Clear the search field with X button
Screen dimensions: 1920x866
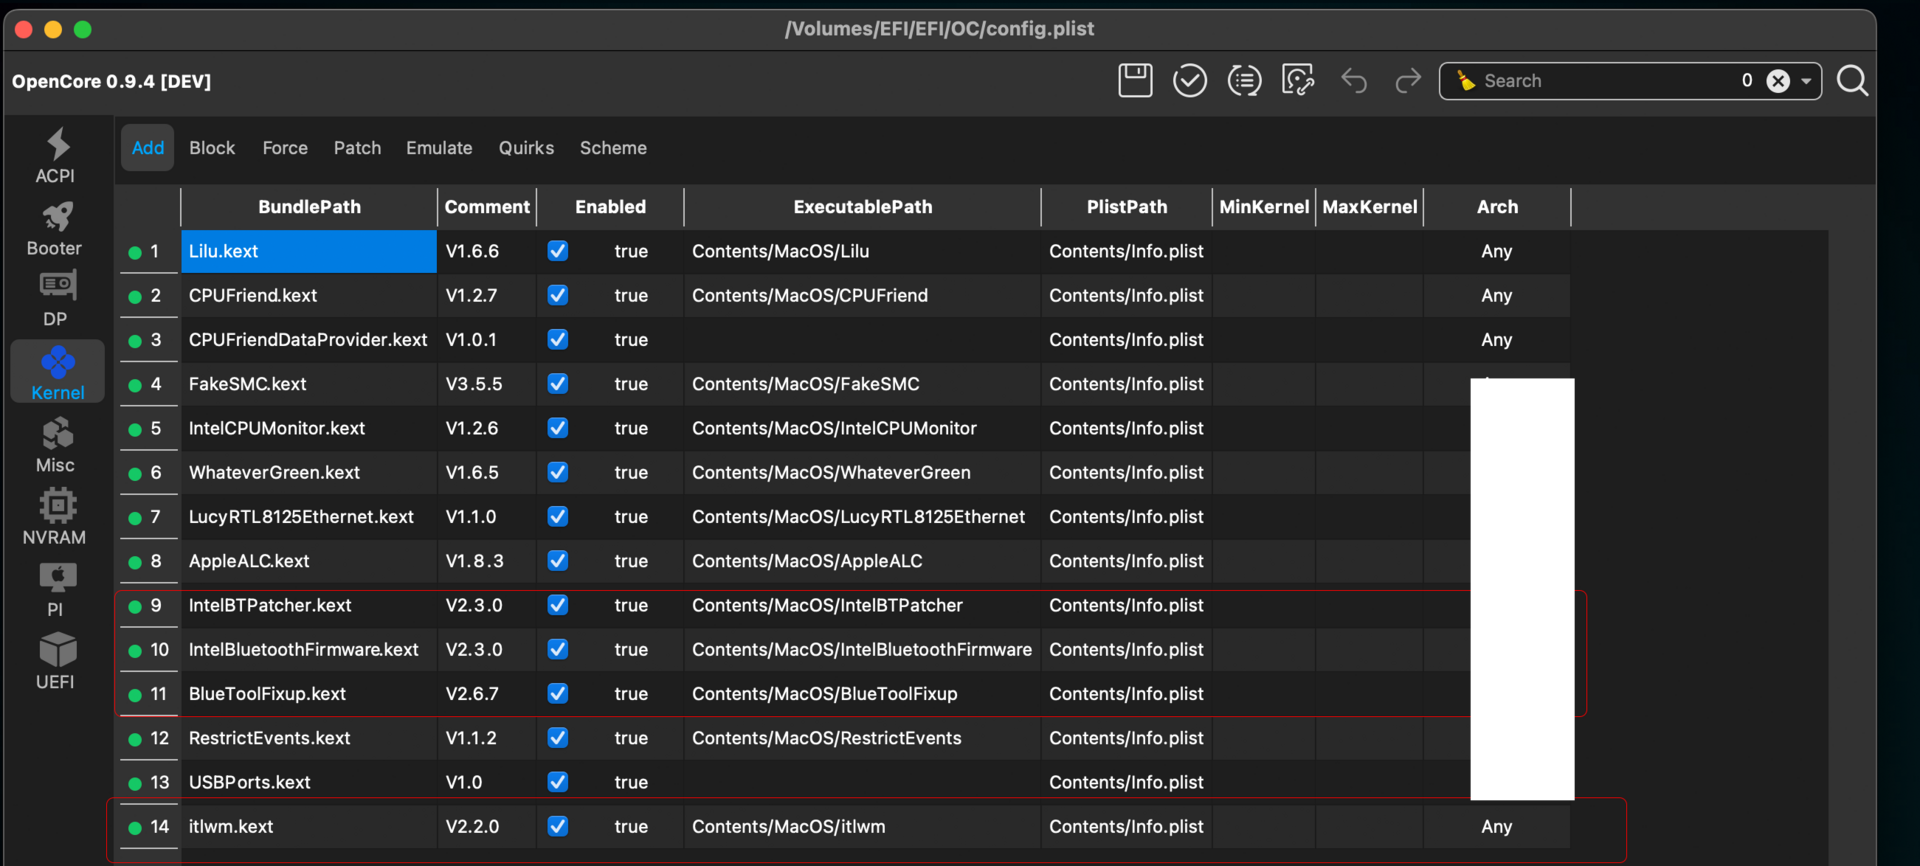[1778, 81]
